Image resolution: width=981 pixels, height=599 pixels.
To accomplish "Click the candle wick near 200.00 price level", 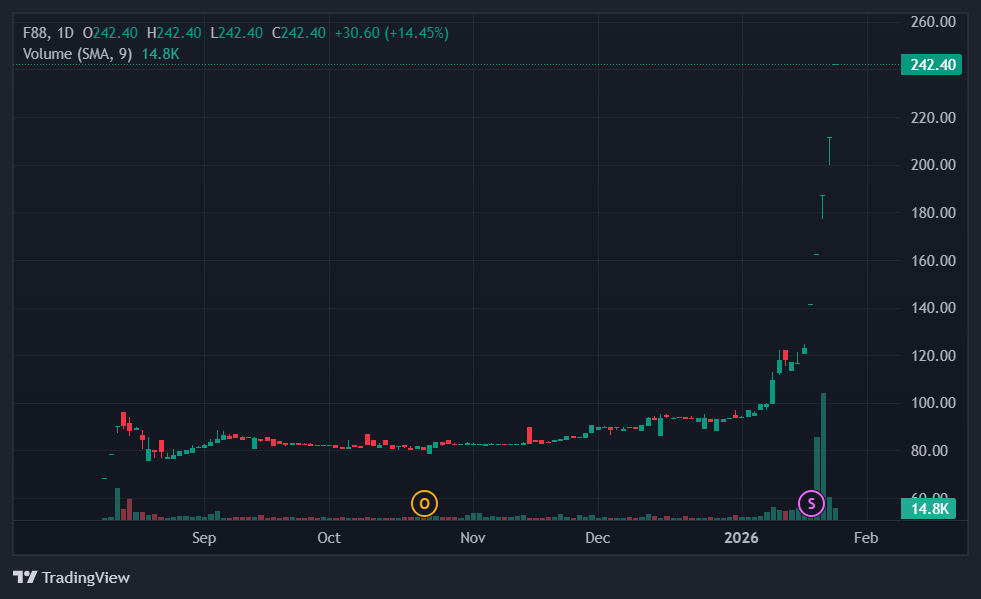I will pos(829,152).
